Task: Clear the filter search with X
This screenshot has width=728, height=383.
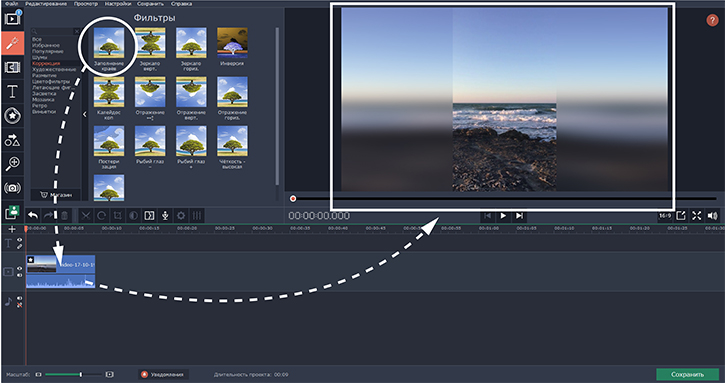Action: (77, 32)
